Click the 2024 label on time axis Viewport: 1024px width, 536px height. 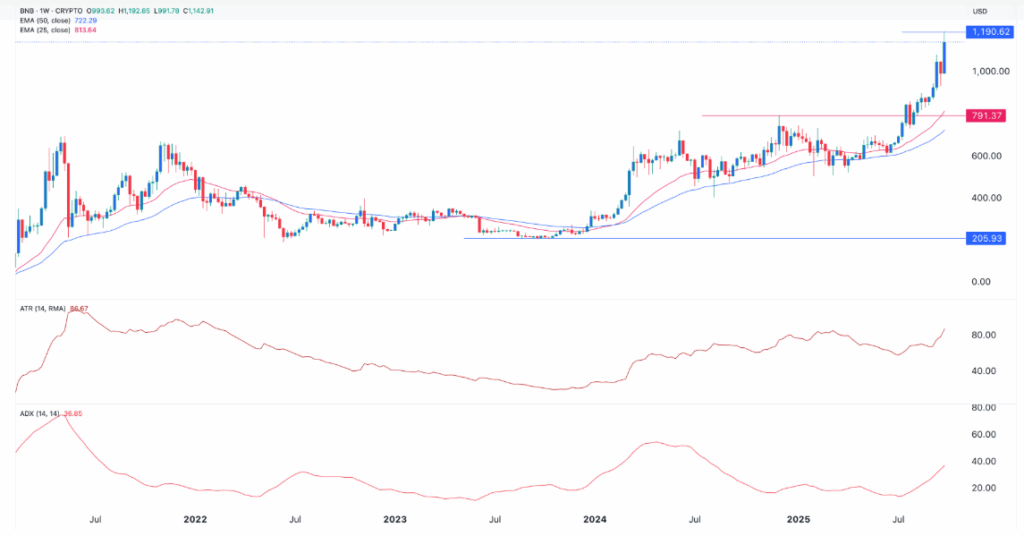596,520
